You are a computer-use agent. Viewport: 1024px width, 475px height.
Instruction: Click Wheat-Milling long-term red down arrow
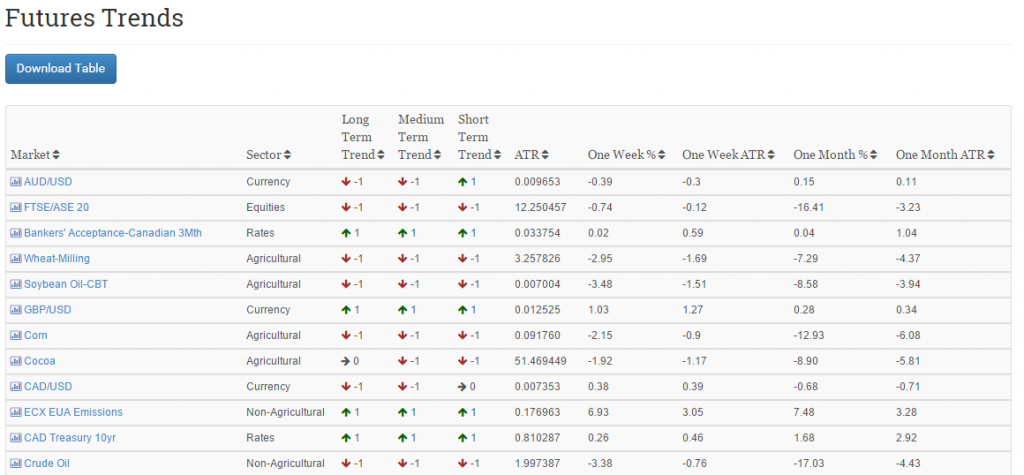point(346,258)
